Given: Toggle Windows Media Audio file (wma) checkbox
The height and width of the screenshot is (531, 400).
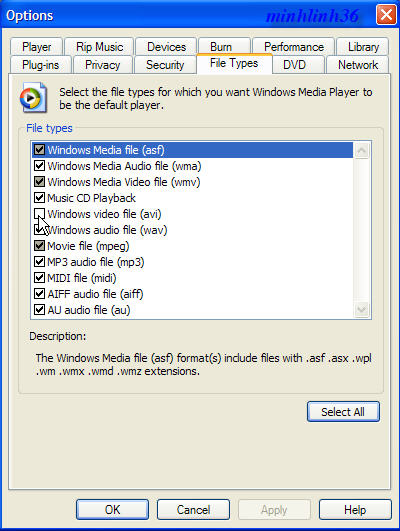Looking at the screenshot, I should (39, 166).
